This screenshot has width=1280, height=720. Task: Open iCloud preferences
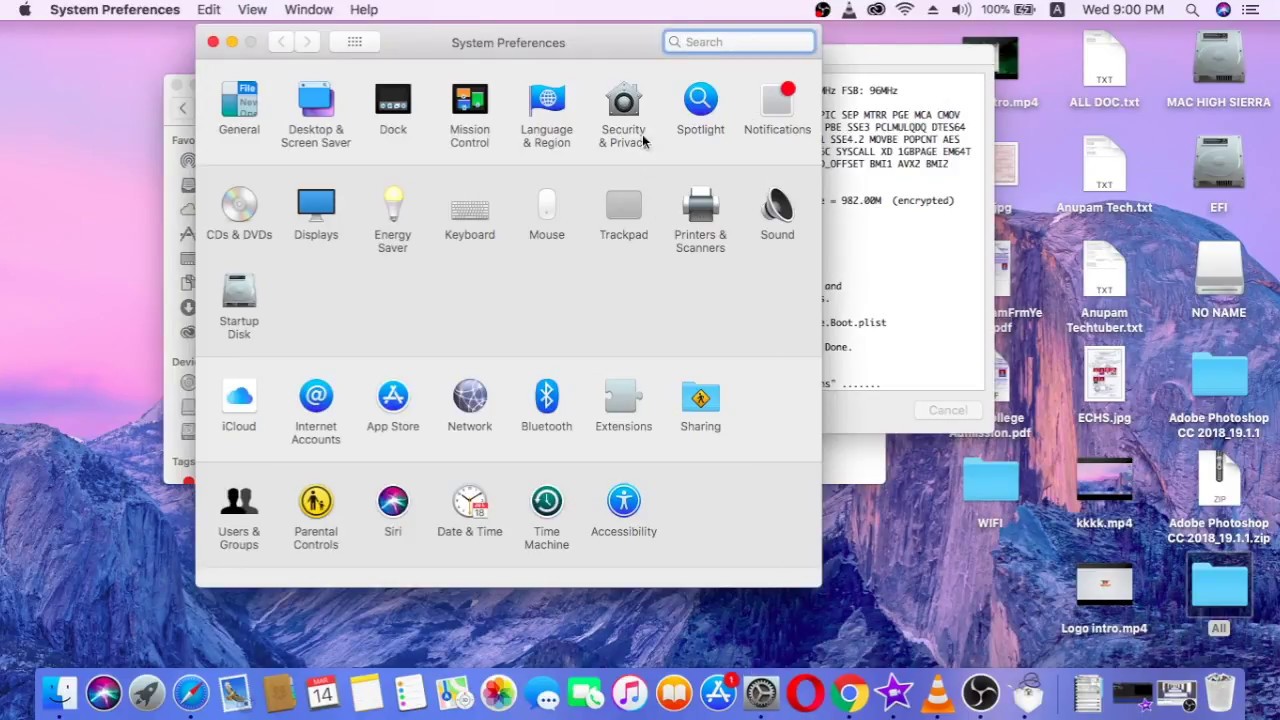[x=239, y=405]
